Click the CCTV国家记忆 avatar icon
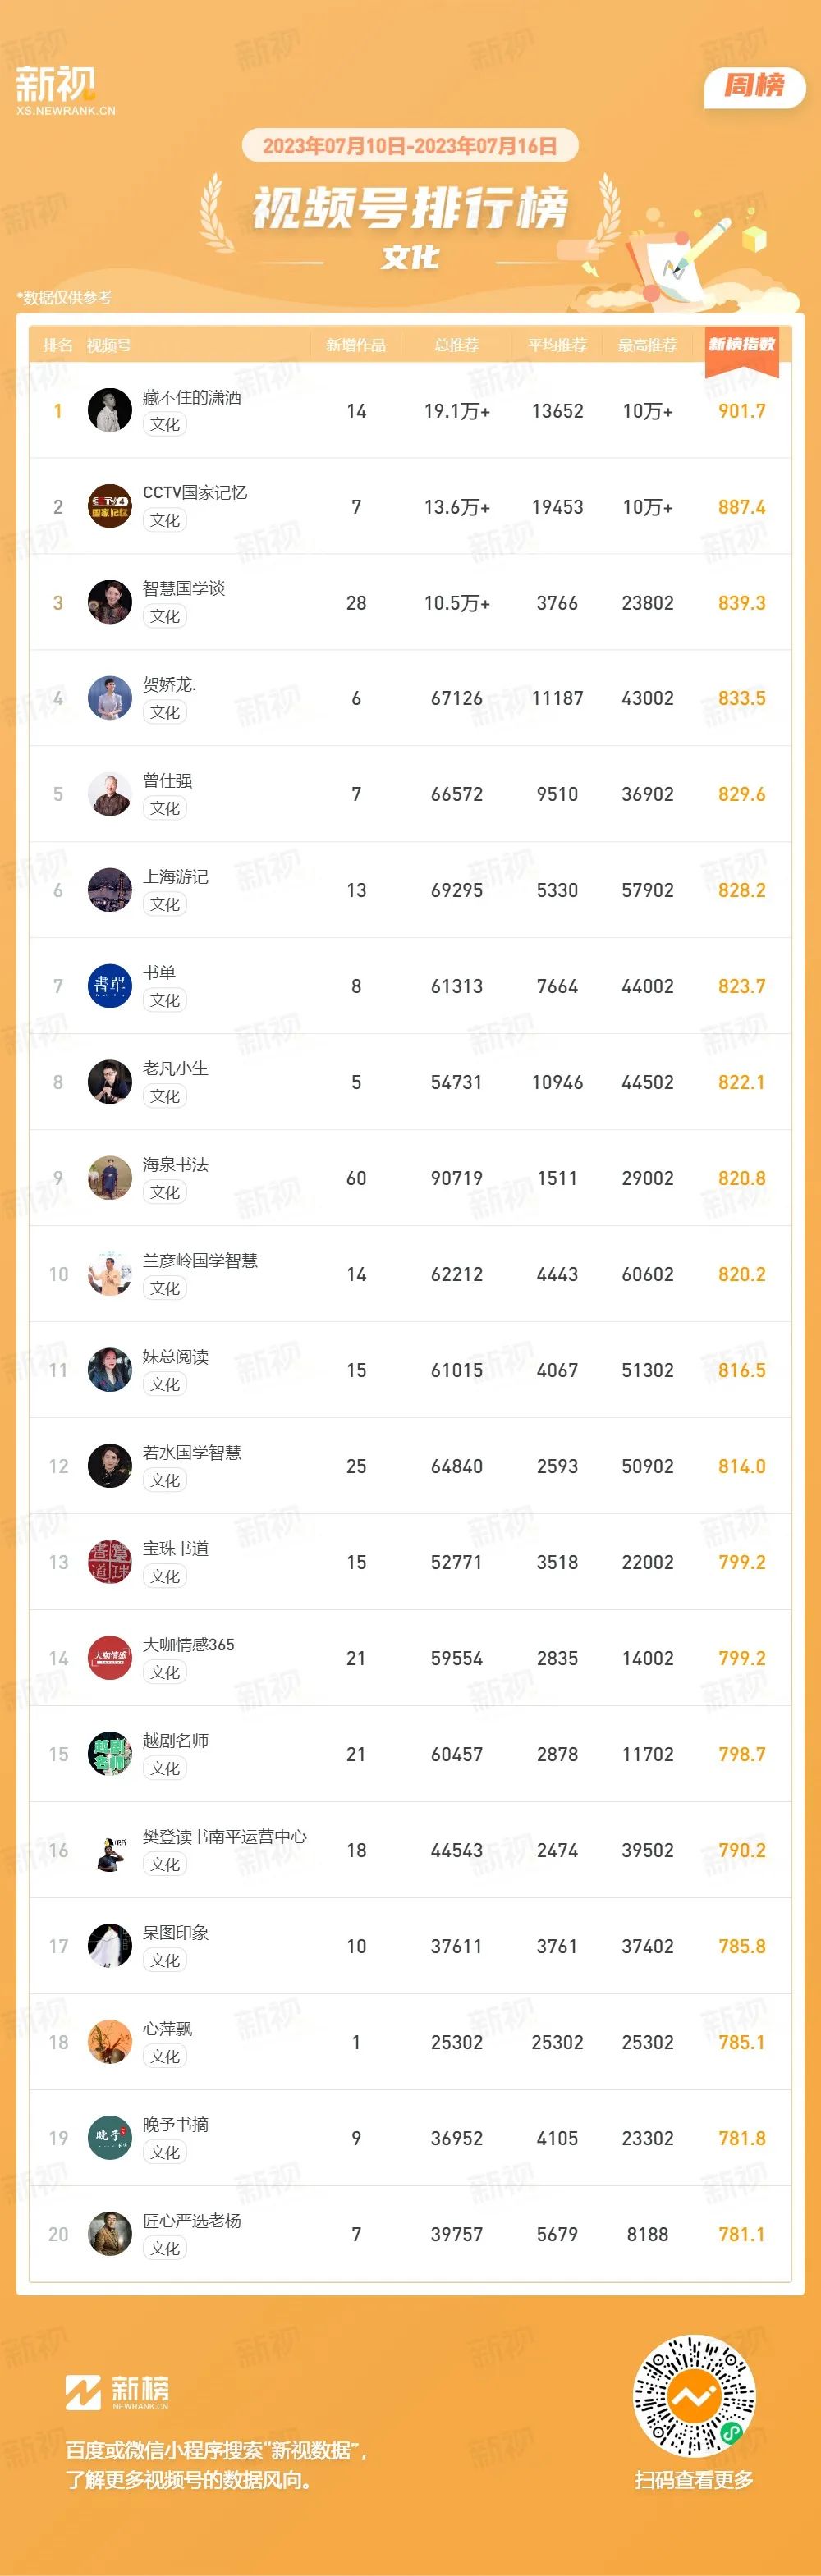Viewport: 821px width, 2576px height. coord(110,506)
